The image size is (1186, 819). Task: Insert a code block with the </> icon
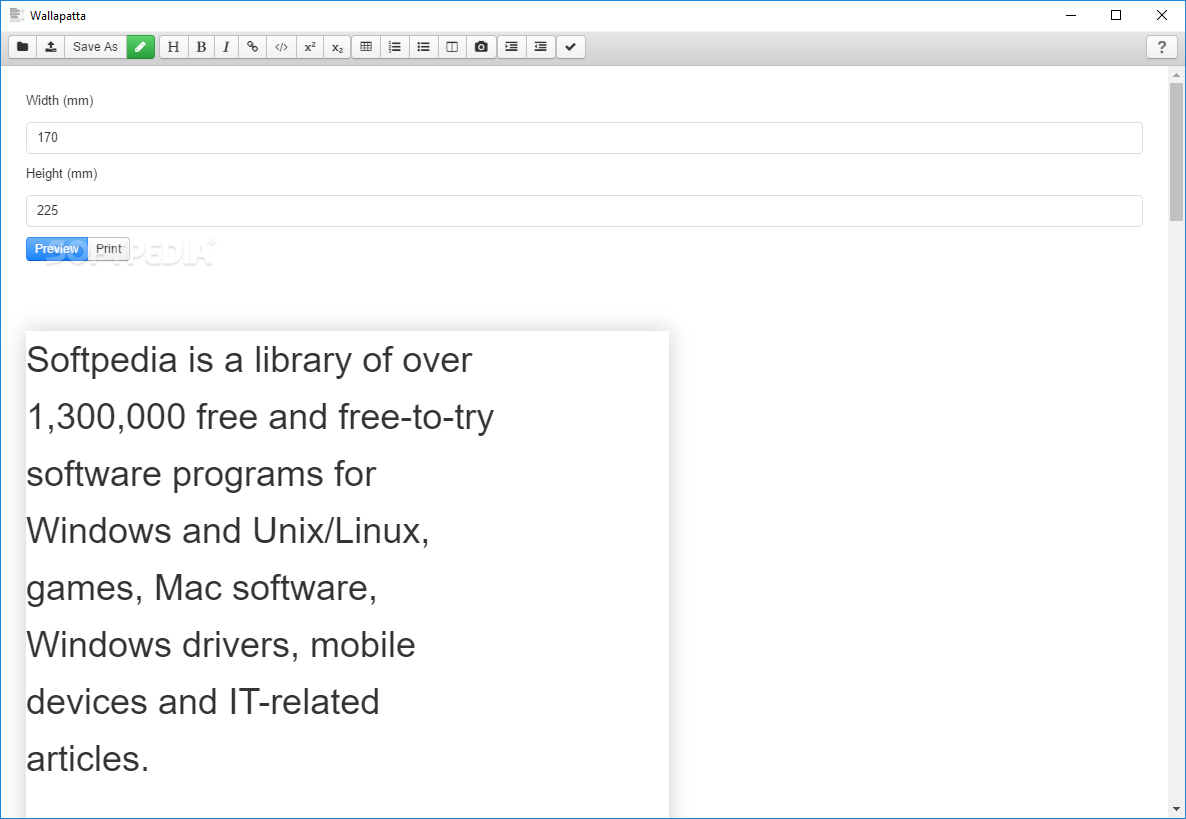(x=281, y=47)
